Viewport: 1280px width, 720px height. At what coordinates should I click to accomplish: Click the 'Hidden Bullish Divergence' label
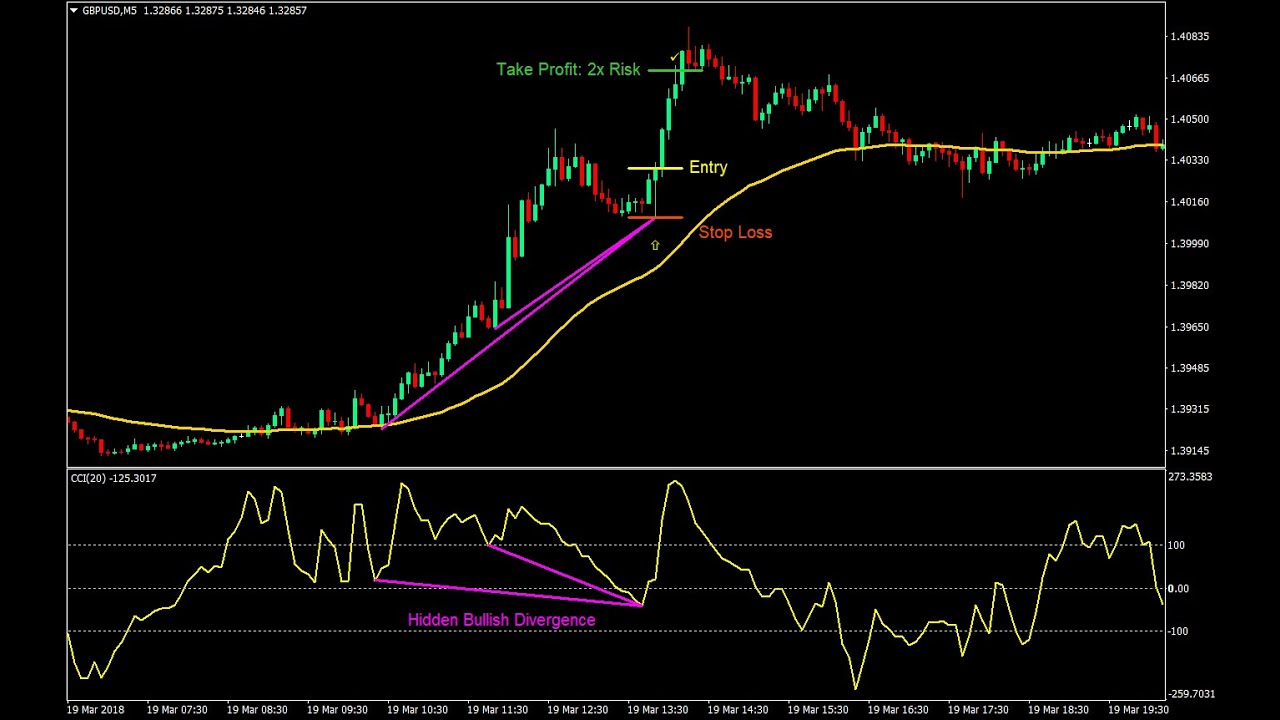[x=501, y=620]
